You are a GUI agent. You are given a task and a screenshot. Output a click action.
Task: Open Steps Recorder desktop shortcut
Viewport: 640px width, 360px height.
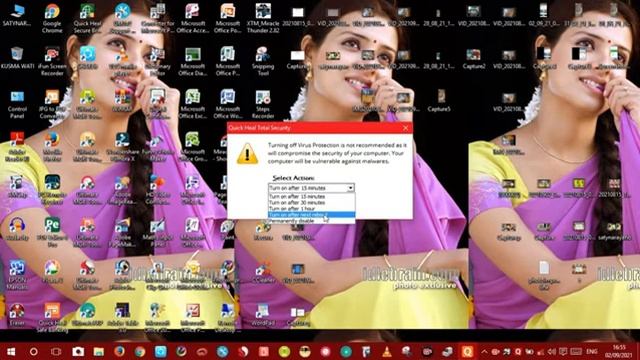pos(263,104)
